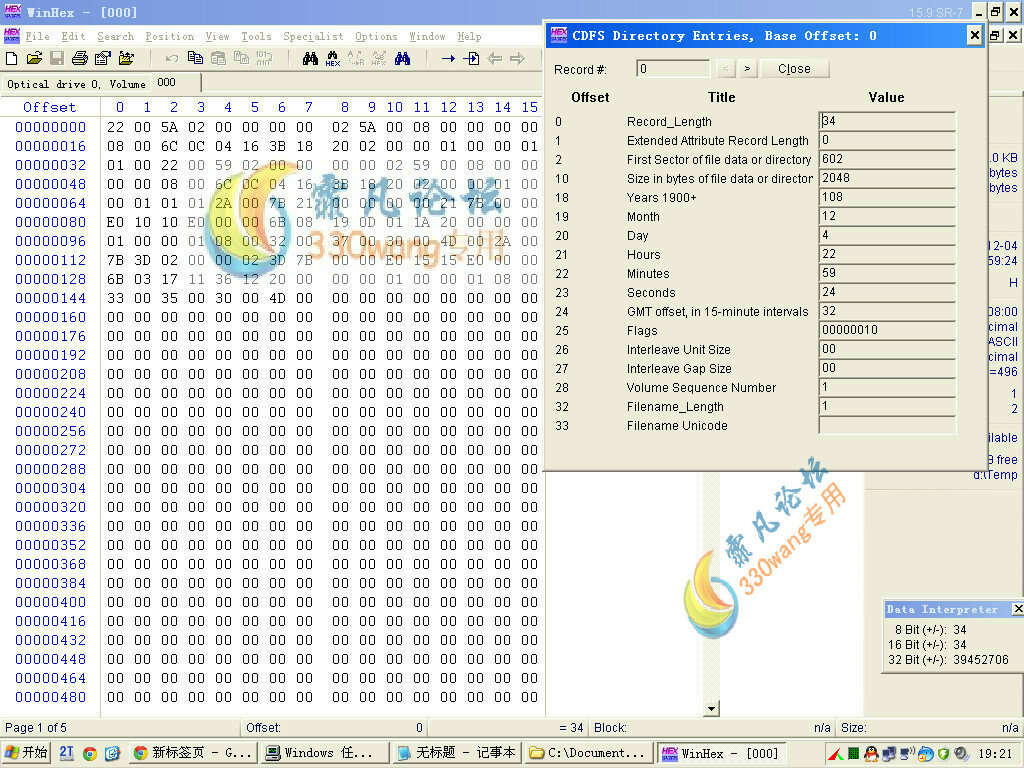Click the Years 1900+ value field

click(887, 197)
